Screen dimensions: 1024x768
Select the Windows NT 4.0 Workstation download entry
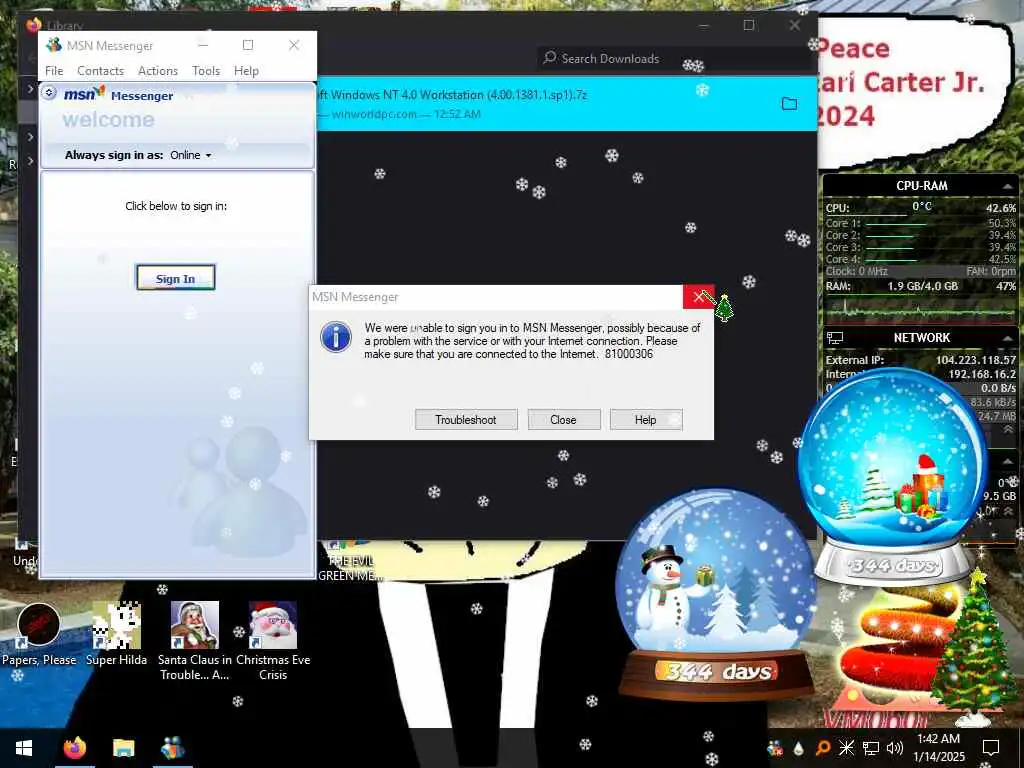tap(567, 103)
